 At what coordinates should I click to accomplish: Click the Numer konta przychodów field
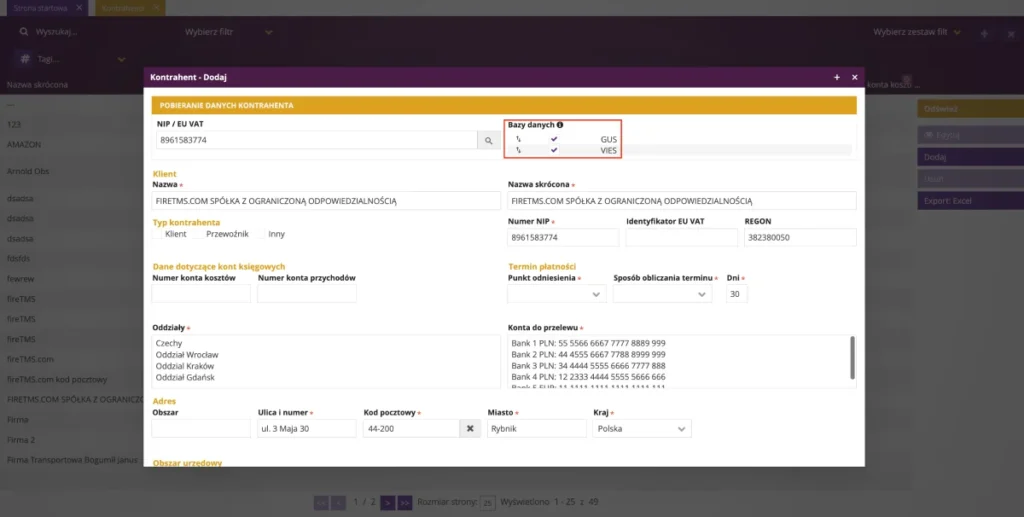[x=307, y=294]
